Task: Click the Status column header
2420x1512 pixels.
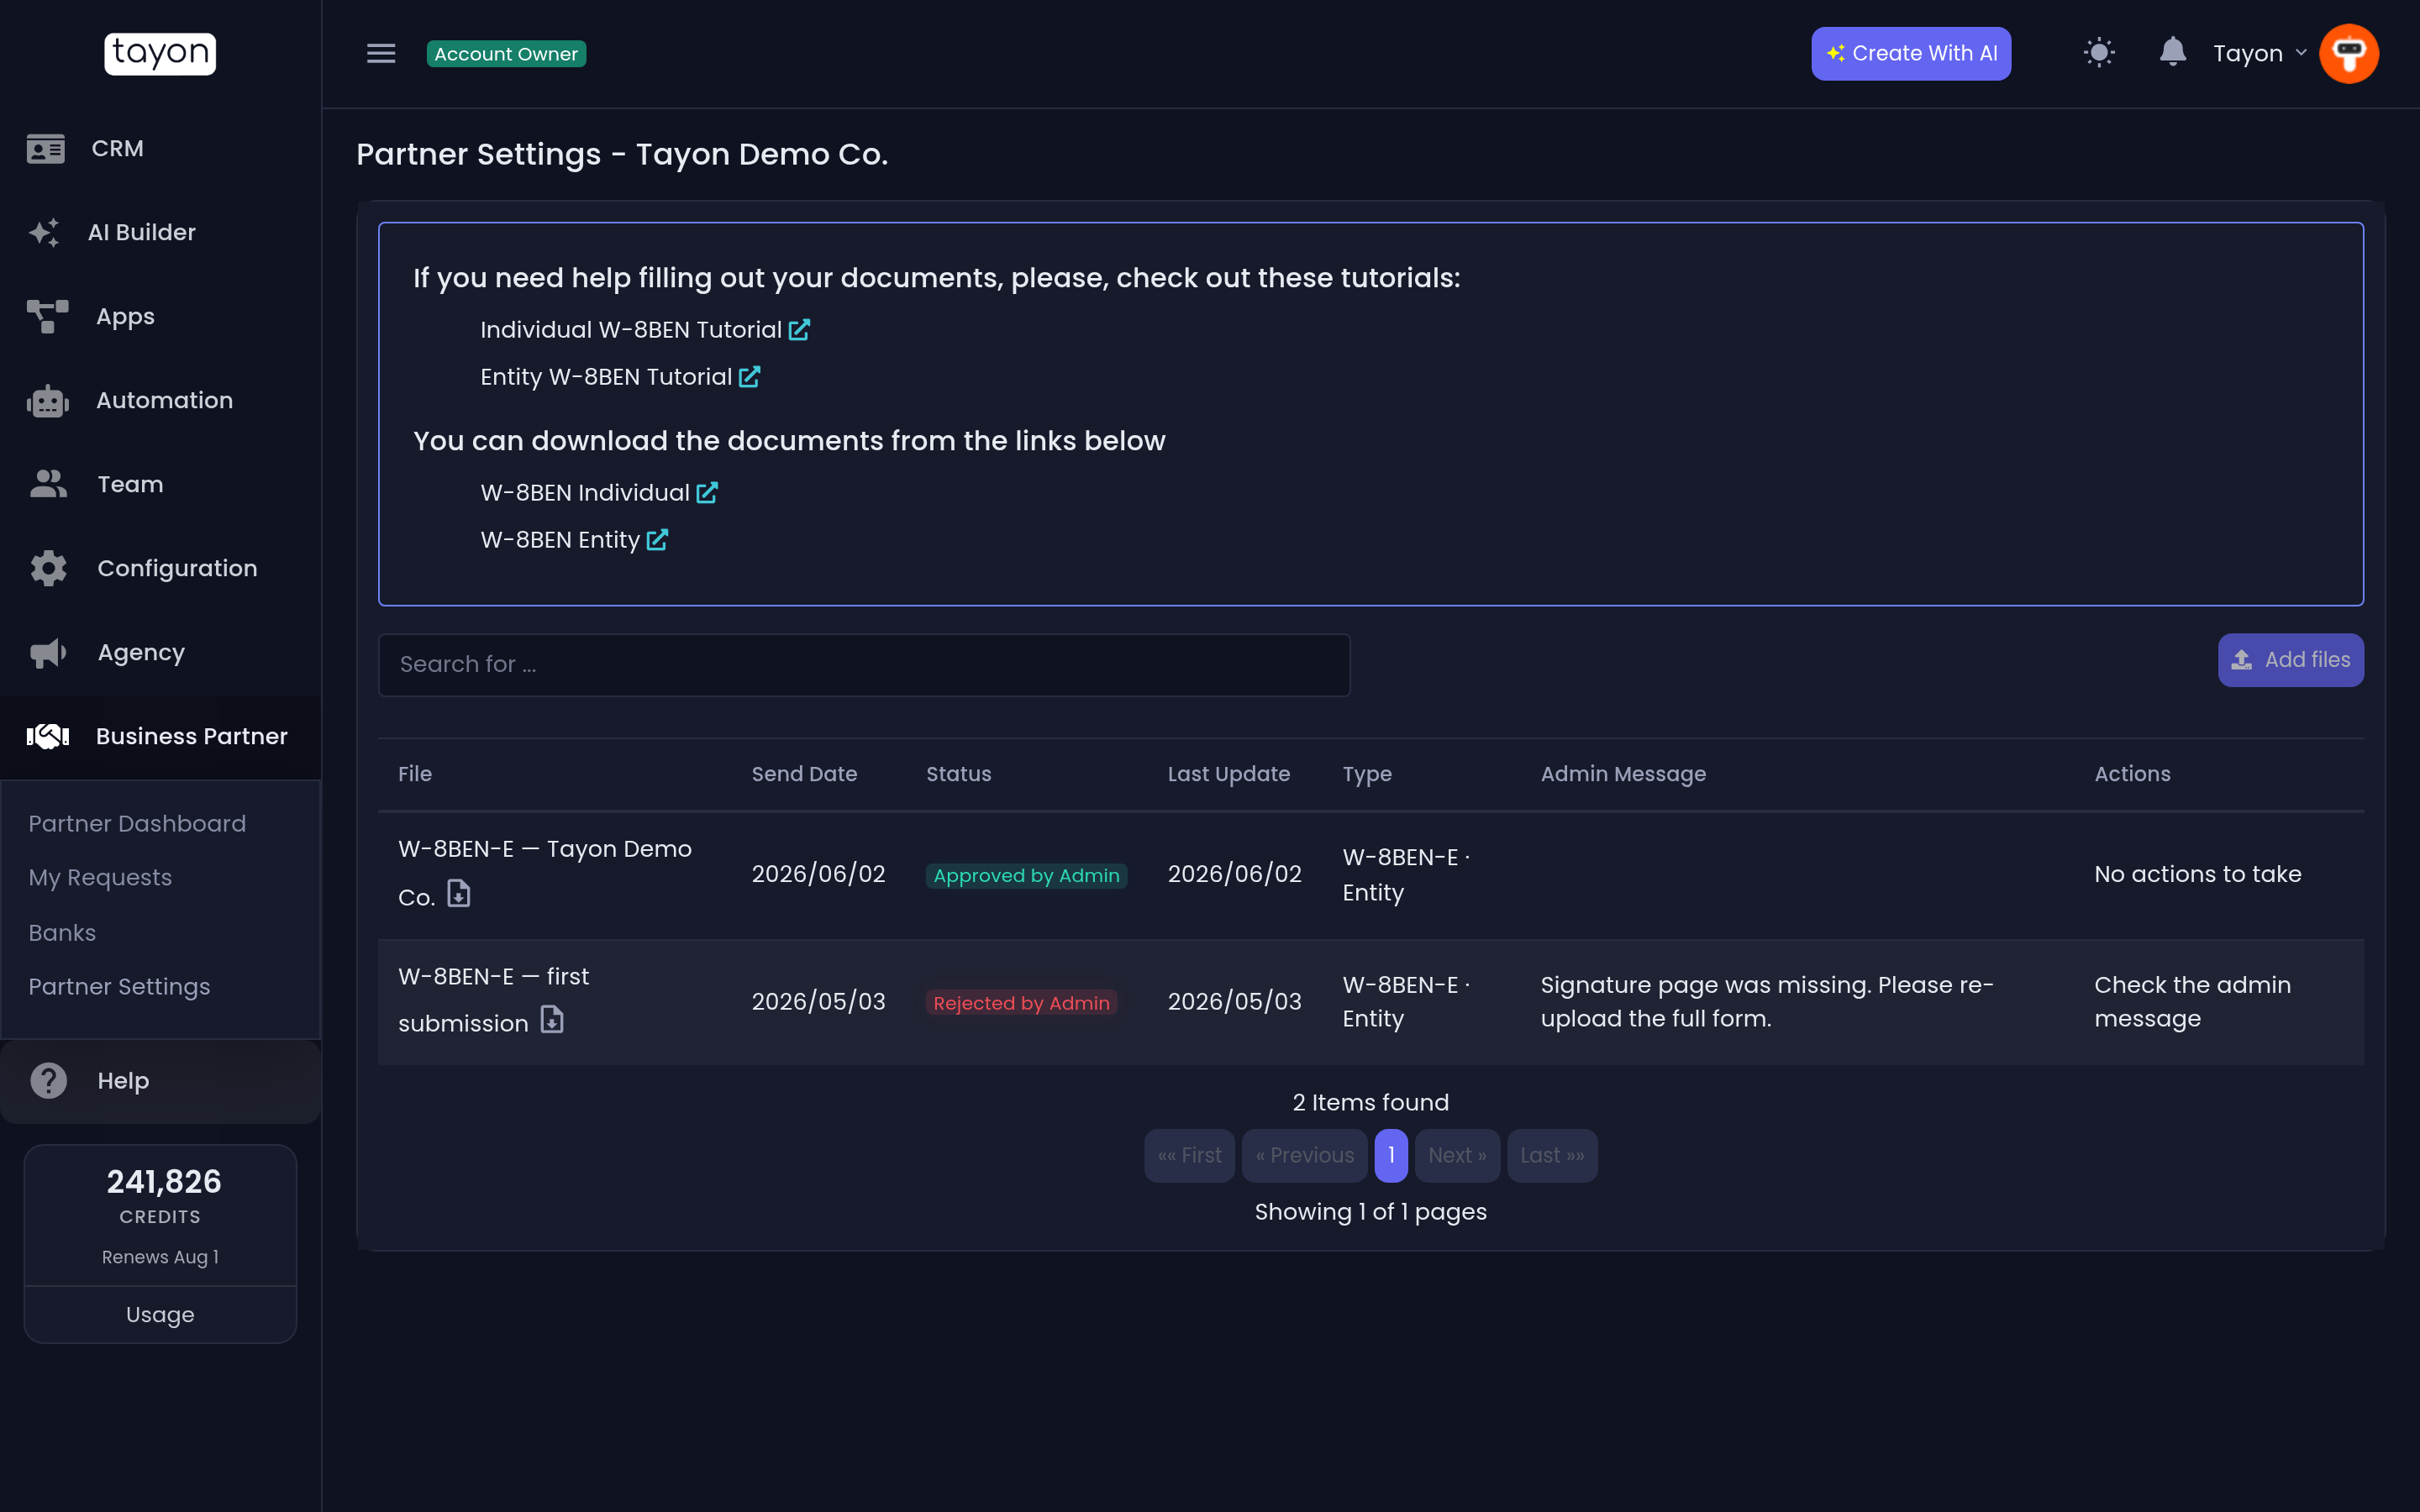Action: (958, 774)
